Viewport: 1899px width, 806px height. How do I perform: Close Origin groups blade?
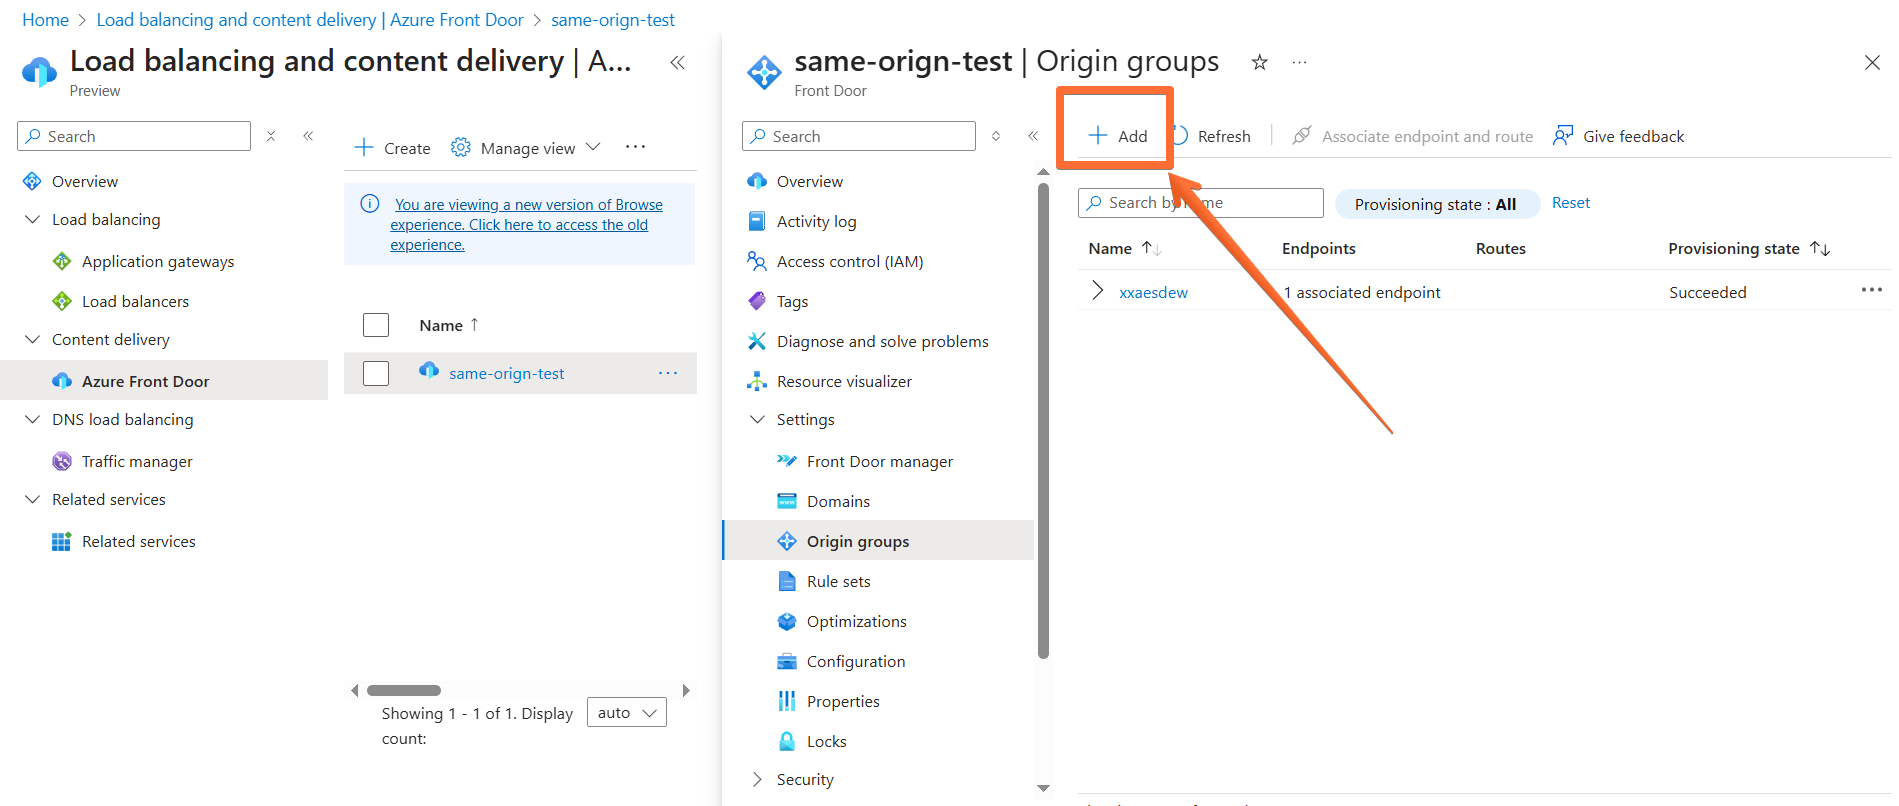pyautogui.click(x=1872, y=62)
